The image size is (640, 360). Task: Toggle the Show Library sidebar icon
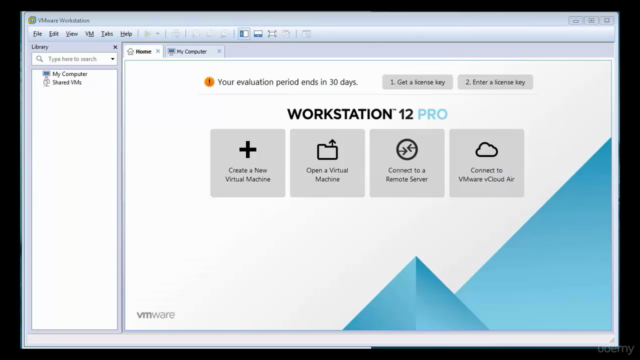coord(244,34)
